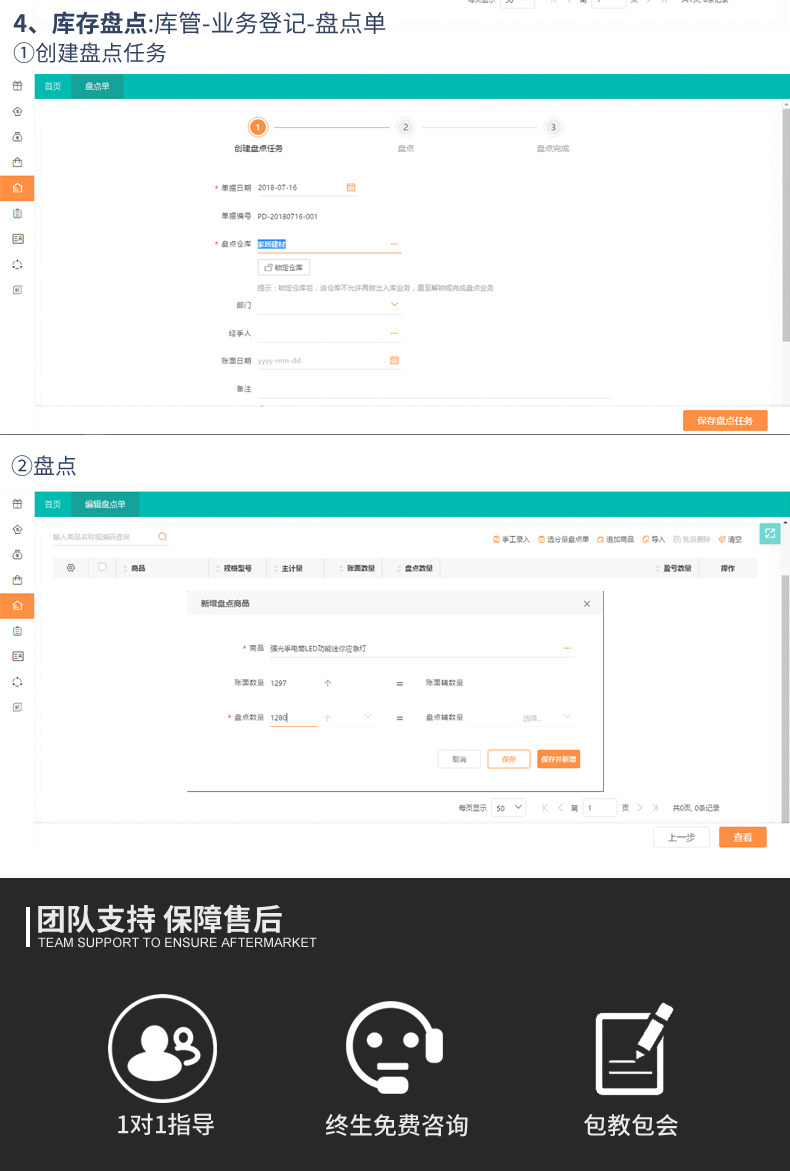Click the 保存 button in dialog
The width and height of the screenshot is (790, 1171).
point(509,759)
